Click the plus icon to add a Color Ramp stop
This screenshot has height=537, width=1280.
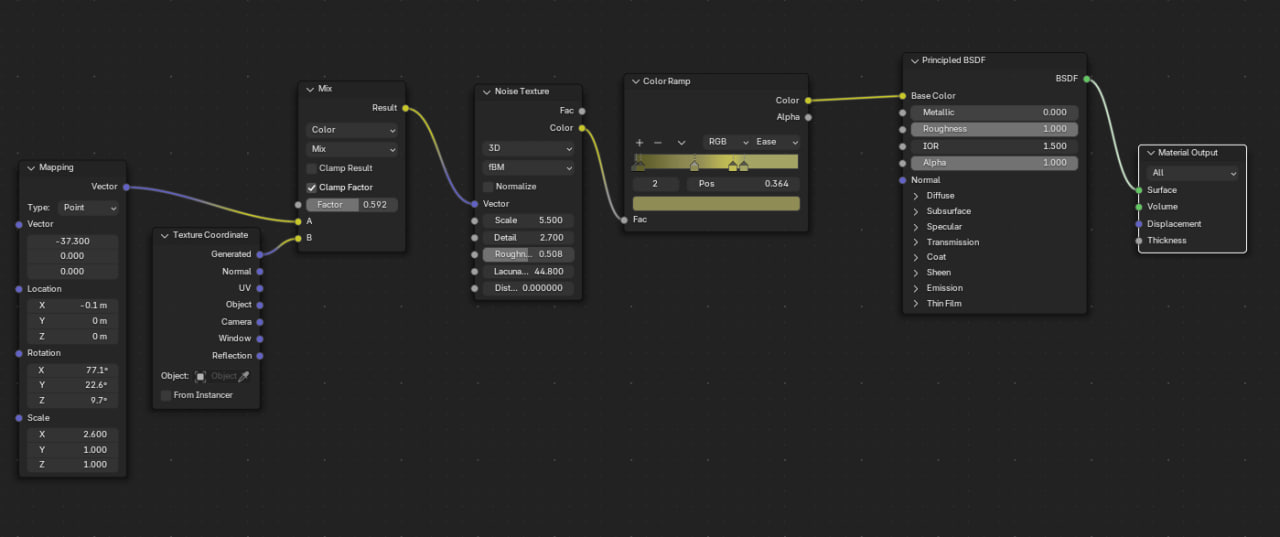click(640, 142)
